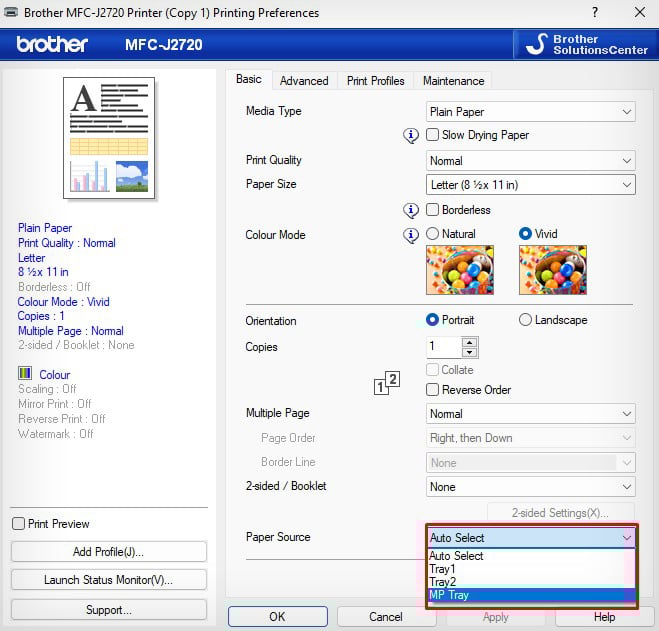Choose Auto Select in the Paper Source list
659x631 pixels.
coord(531,556)
